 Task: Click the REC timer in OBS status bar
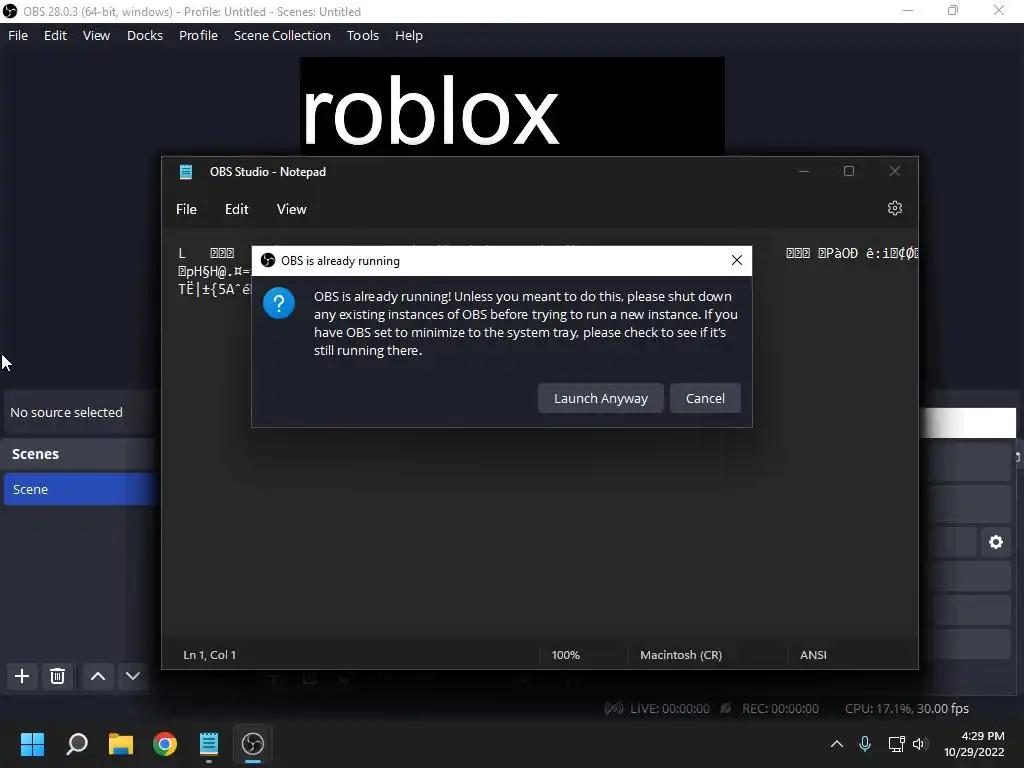780,709
